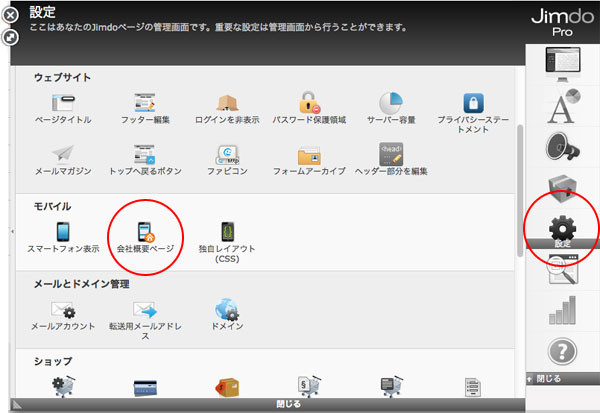The width and height of the screenshot is (600, 413).
Task: Click the cart with list icon
Action: coord(391,387)
